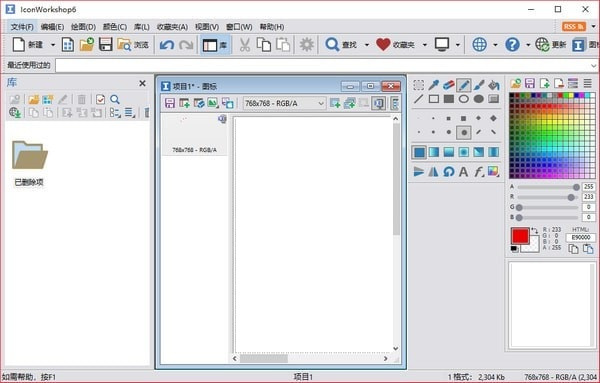Click the globe web icon
The image size is (600, 383).
(479, 45)
